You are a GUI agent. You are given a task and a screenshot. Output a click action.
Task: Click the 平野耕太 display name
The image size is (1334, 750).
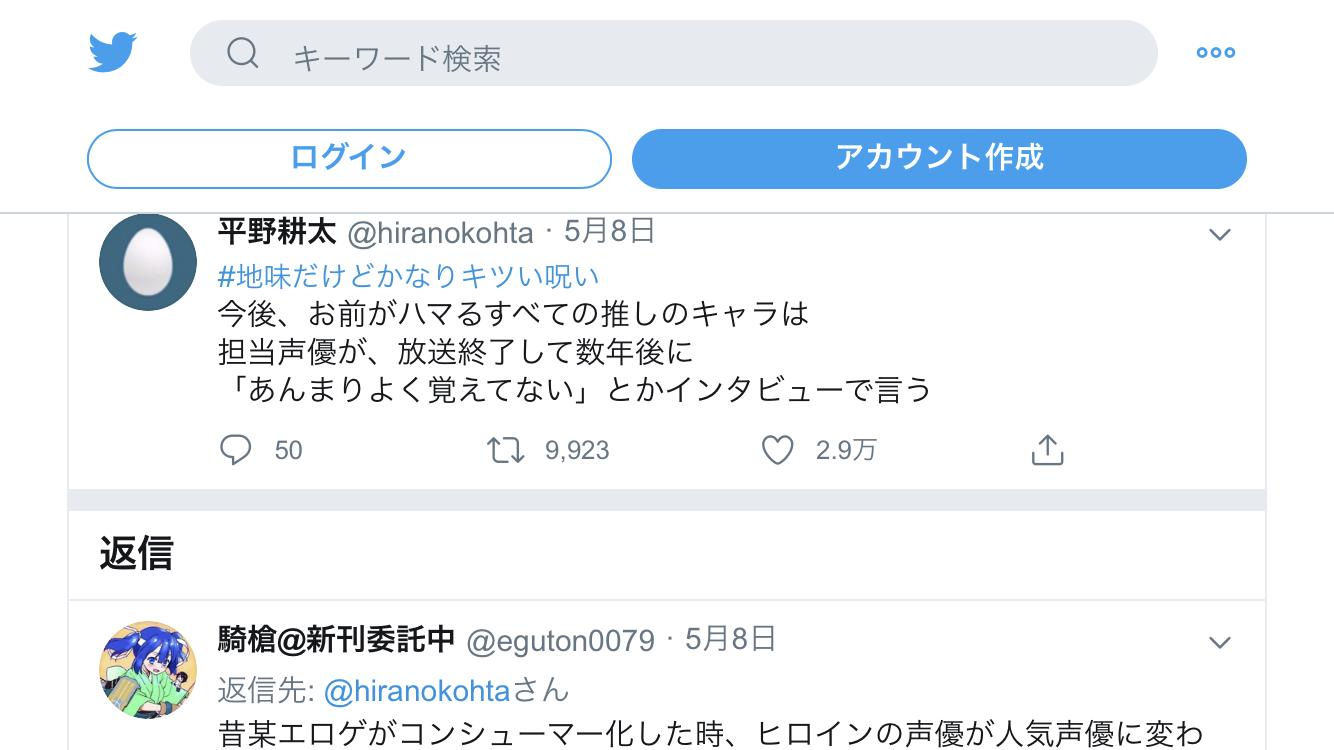point(276,232)
